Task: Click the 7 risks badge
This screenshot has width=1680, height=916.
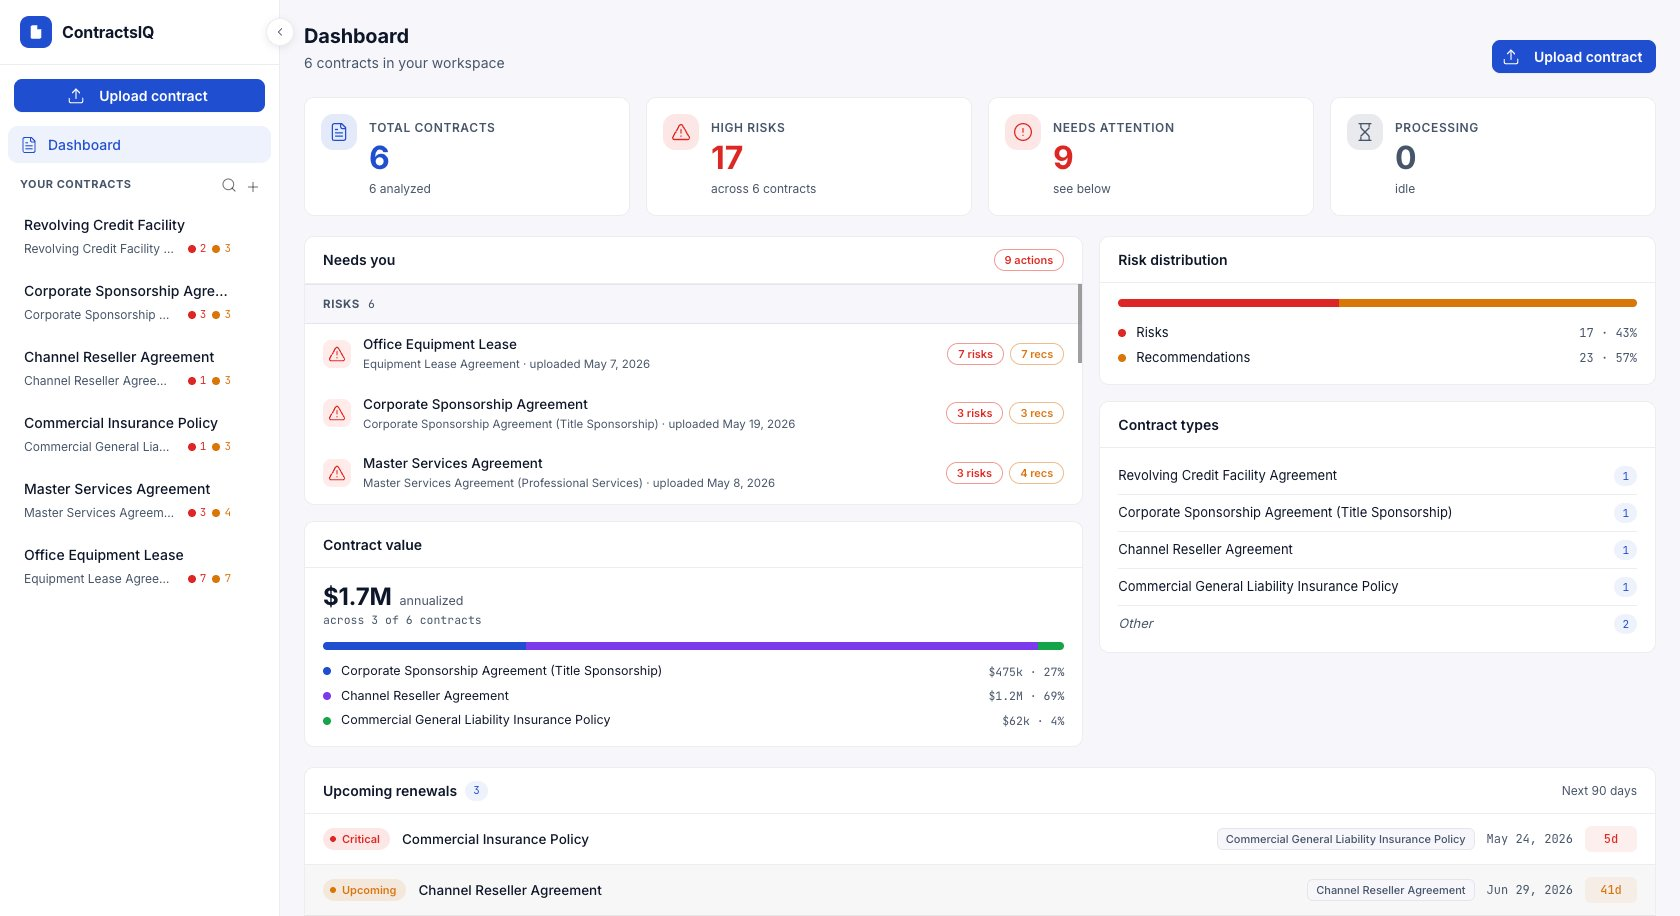Action: click(x=975, y=354)
